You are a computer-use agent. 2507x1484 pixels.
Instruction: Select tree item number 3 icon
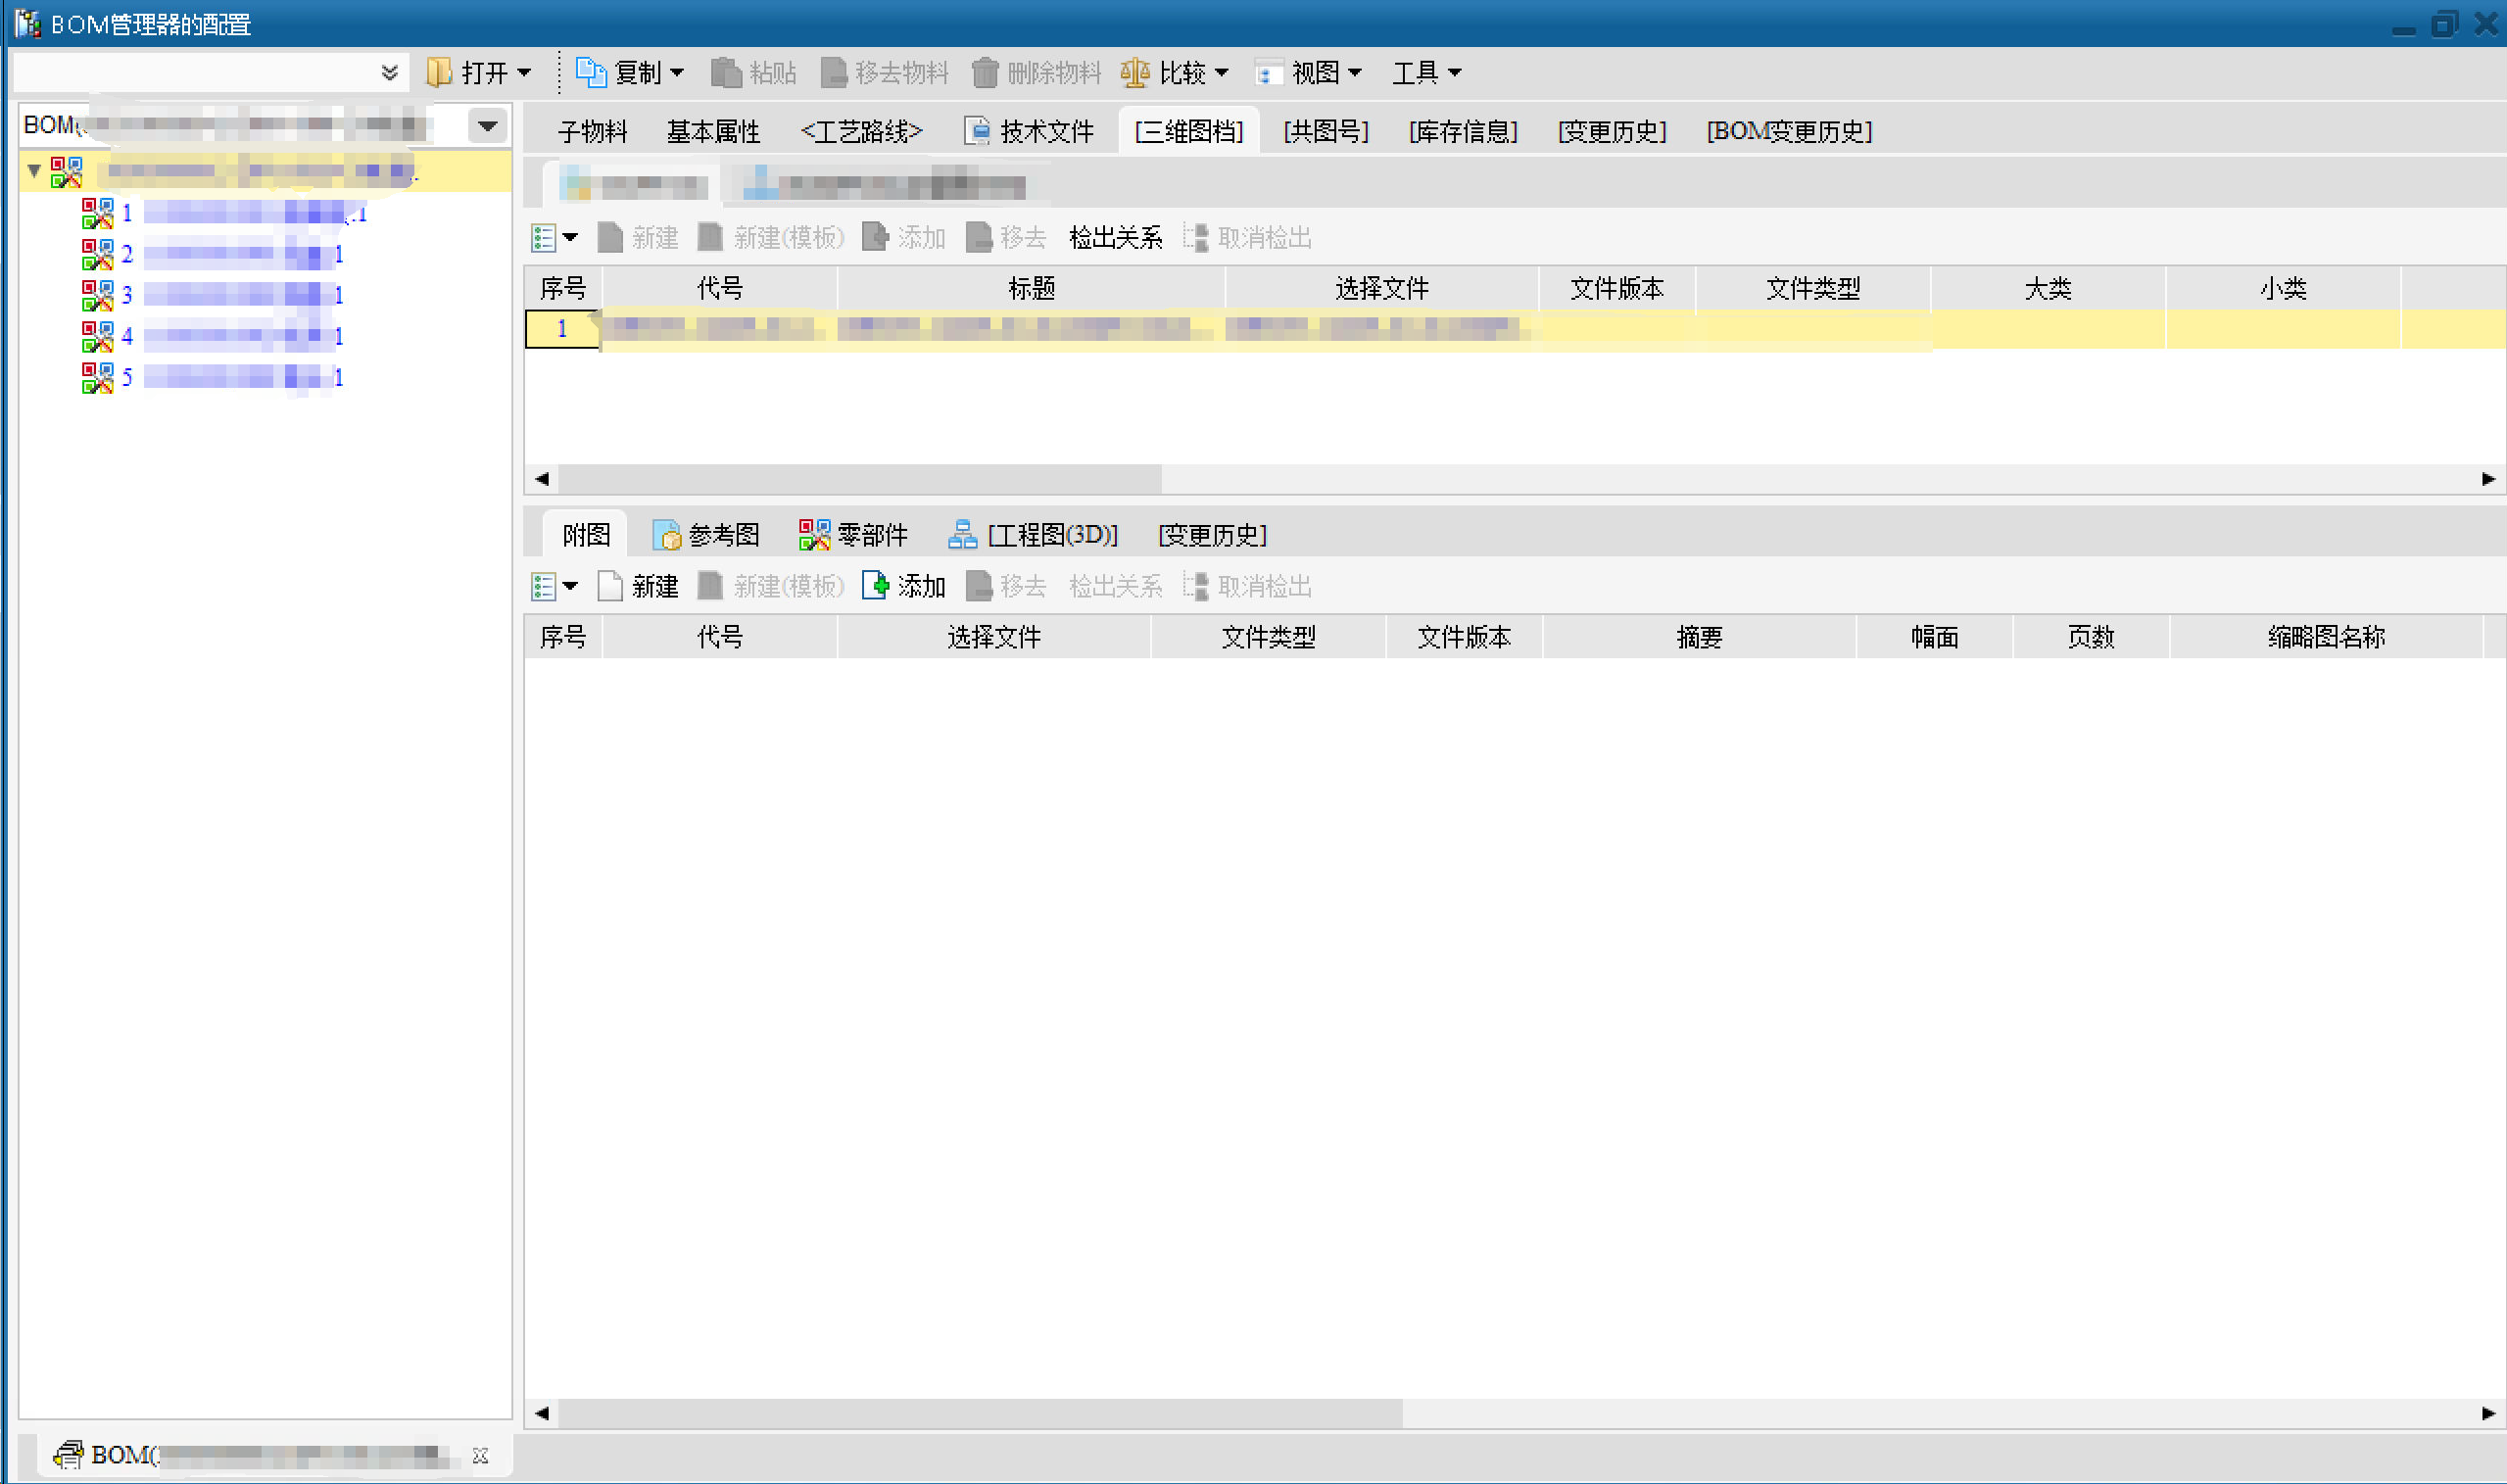click(97, 295)
